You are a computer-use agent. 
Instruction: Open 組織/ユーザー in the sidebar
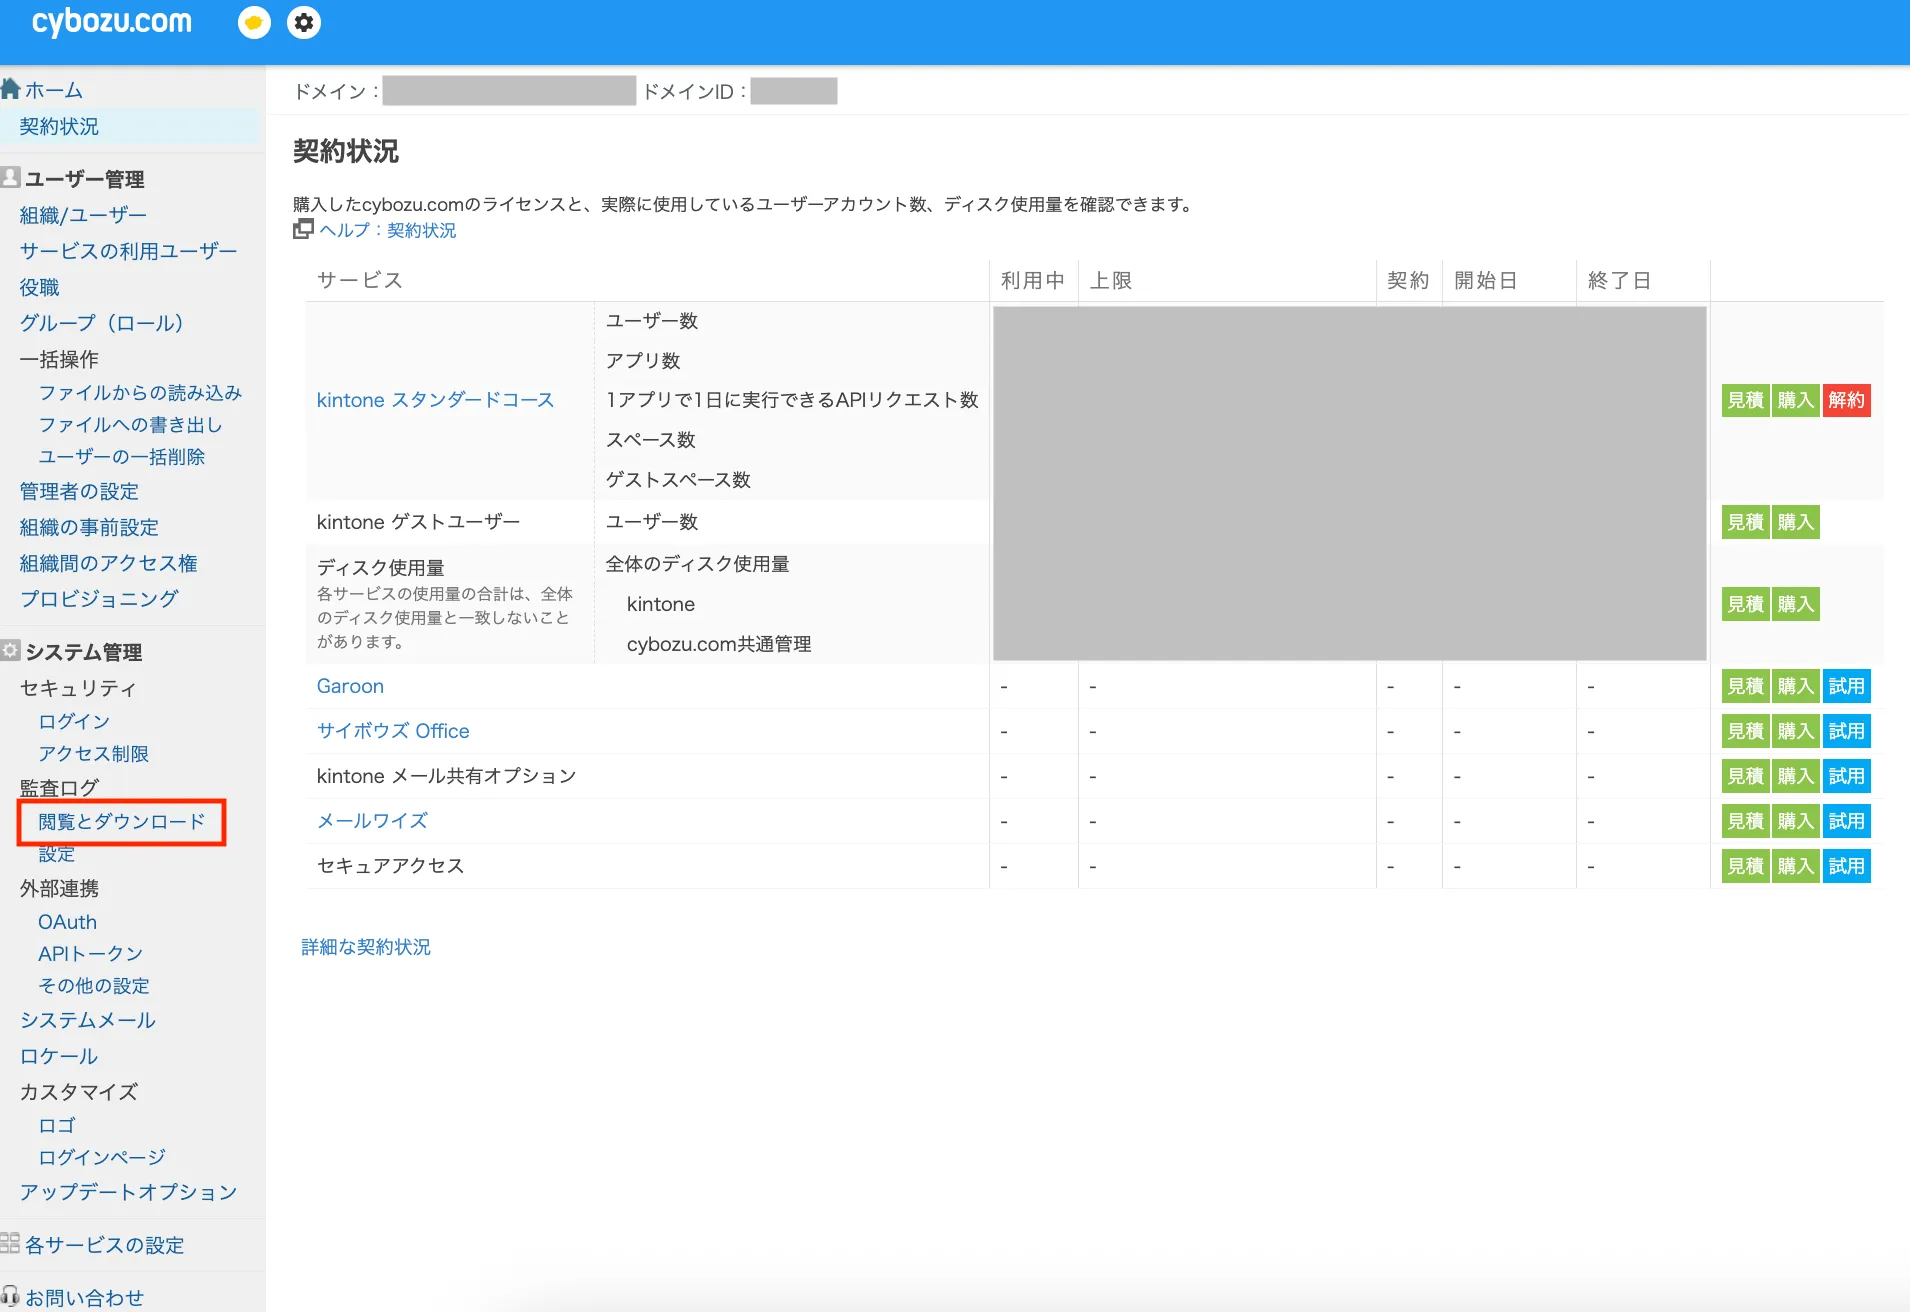click(83, 215)
